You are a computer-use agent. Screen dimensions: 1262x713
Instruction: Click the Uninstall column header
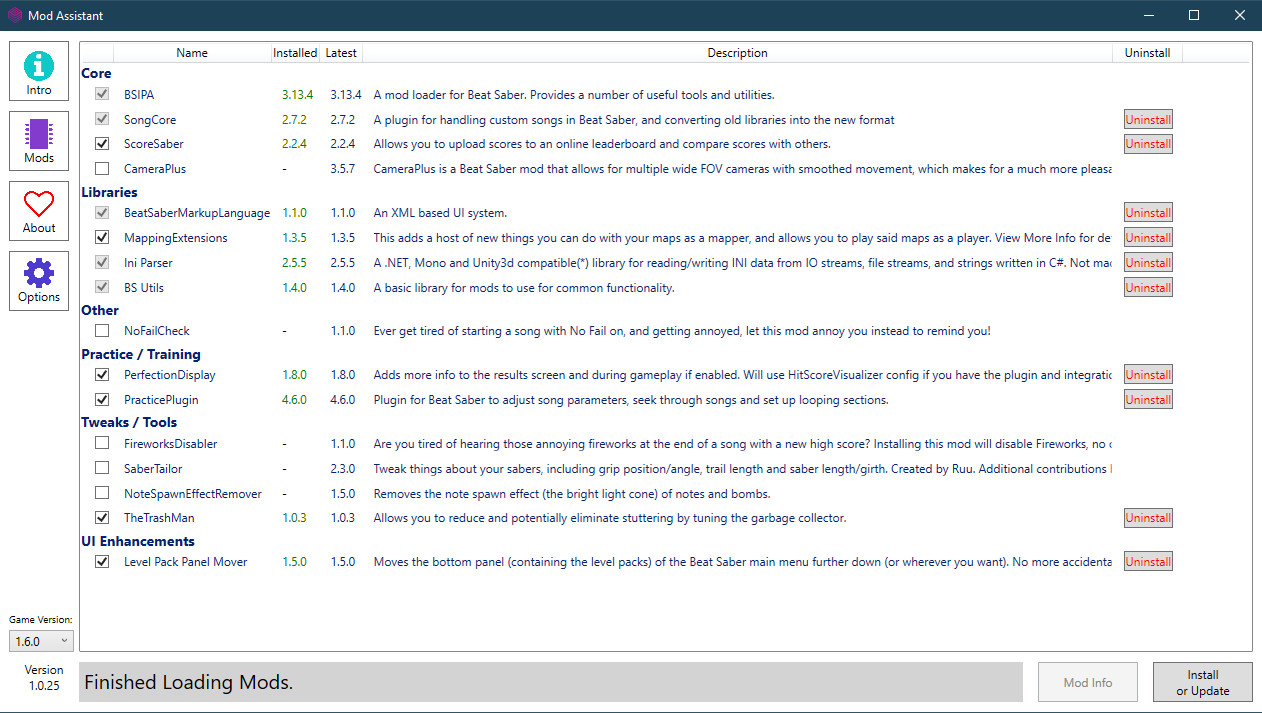1147,53
